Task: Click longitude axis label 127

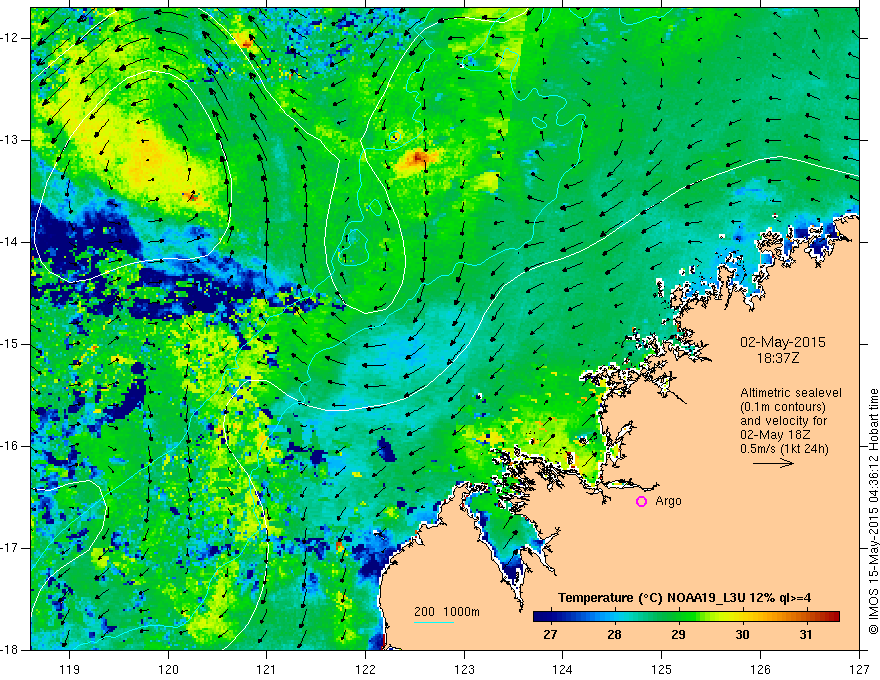Action: tap(859, 669)
